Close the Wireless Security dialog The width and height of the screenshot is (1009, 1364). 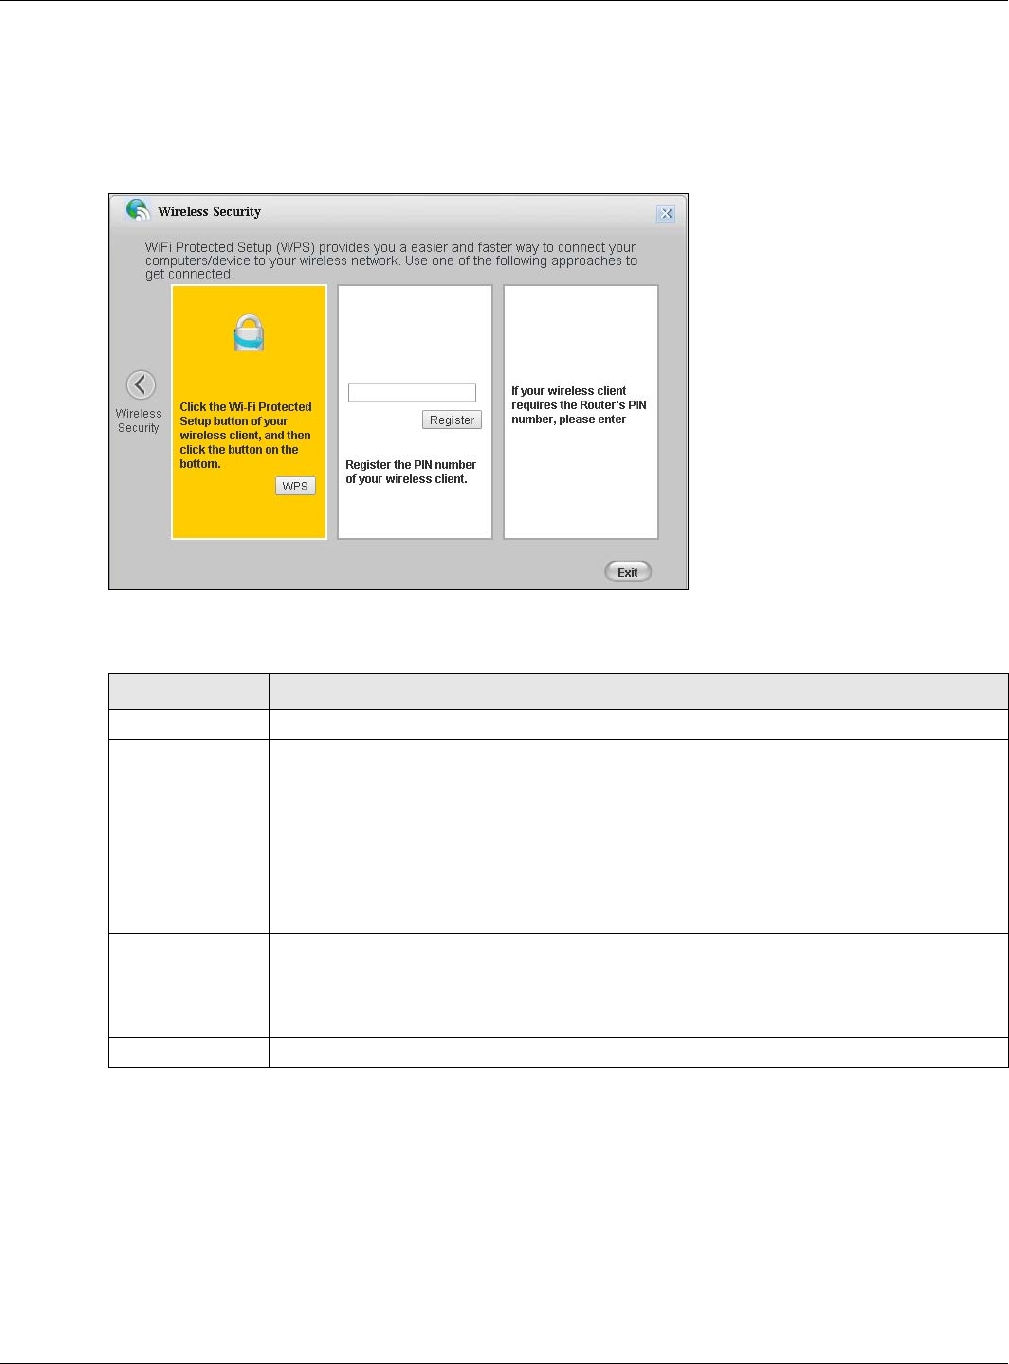[666, 213]
